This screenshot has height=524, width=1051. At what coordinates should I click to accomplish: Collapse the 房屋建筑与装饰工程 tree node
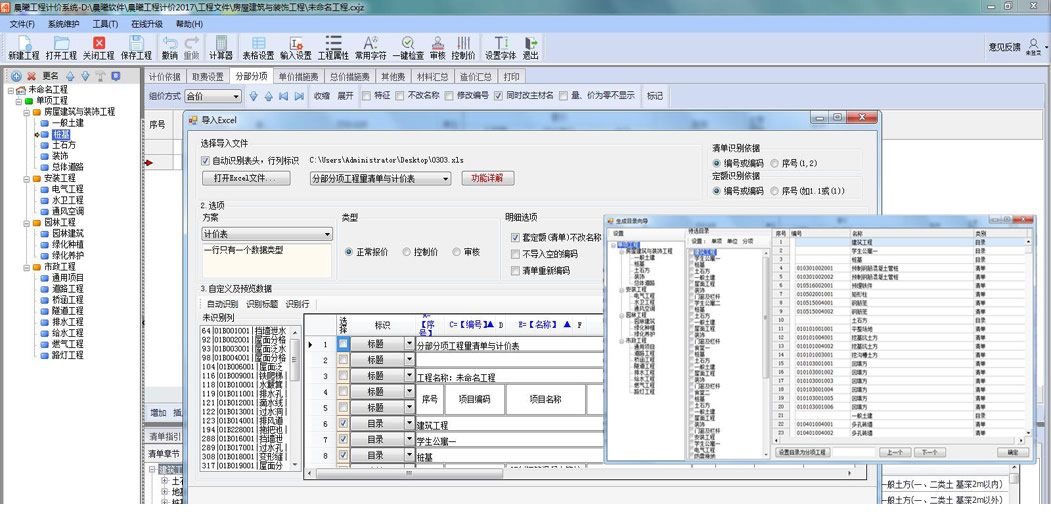26,112
